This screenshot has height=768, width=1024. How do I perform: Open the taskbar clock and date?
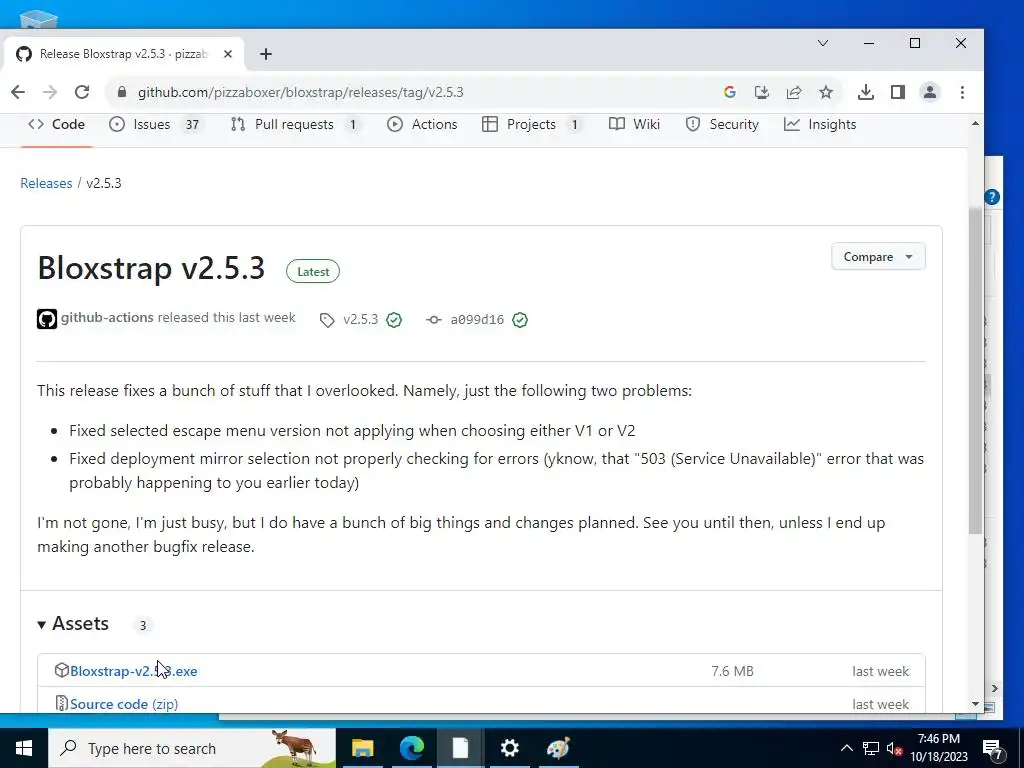coord(939,748)
